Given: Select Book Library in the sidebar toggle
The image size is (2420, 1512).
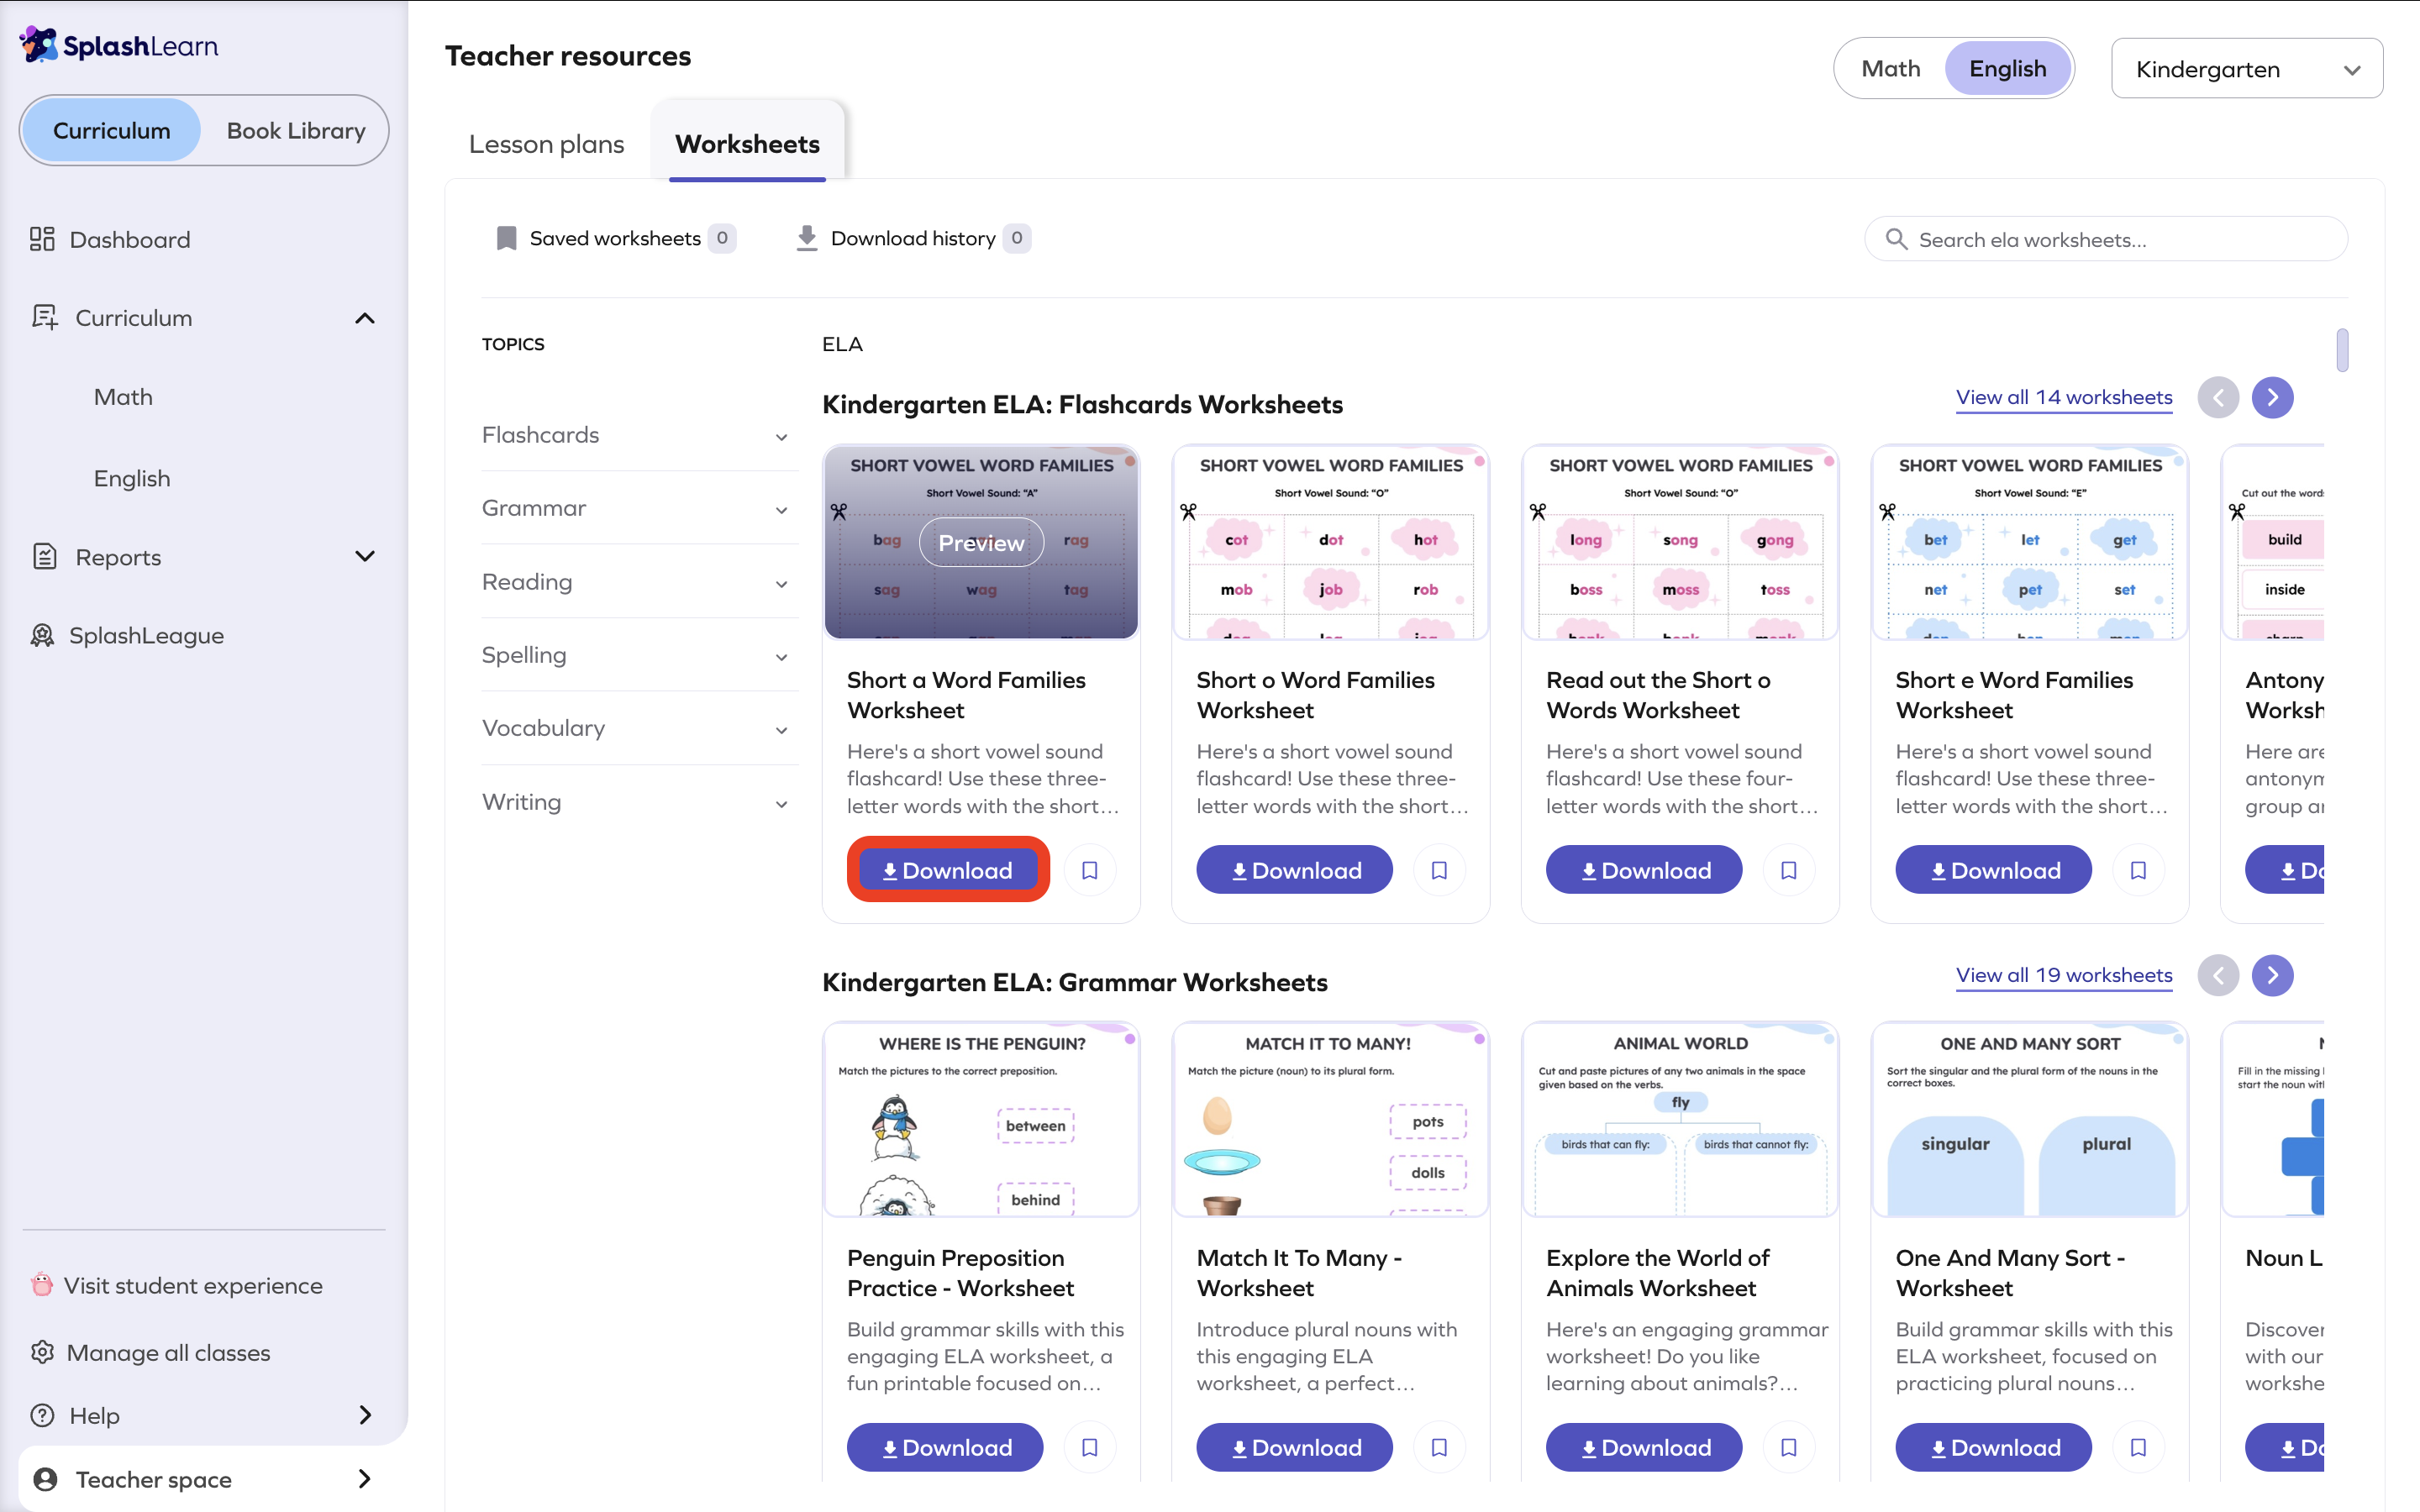Looking at the screenshot, I should click(296, 130).
